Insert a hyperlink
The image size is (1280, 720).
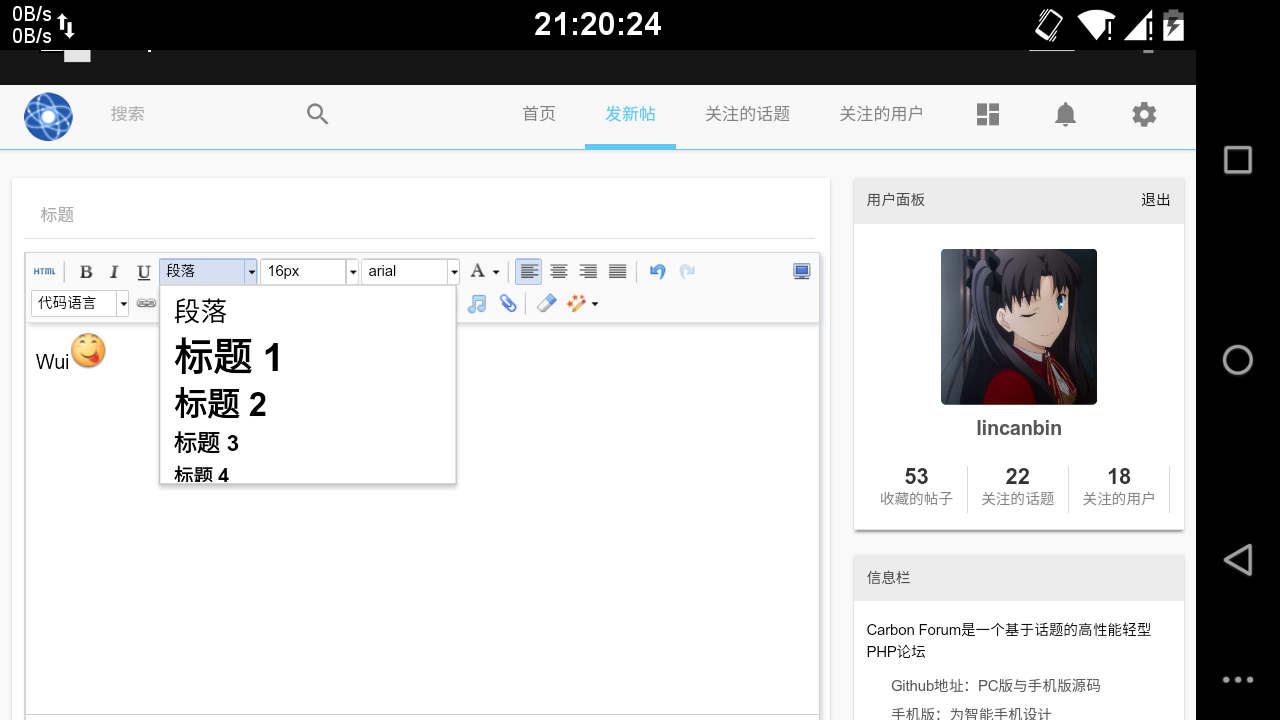coord(147,303)
